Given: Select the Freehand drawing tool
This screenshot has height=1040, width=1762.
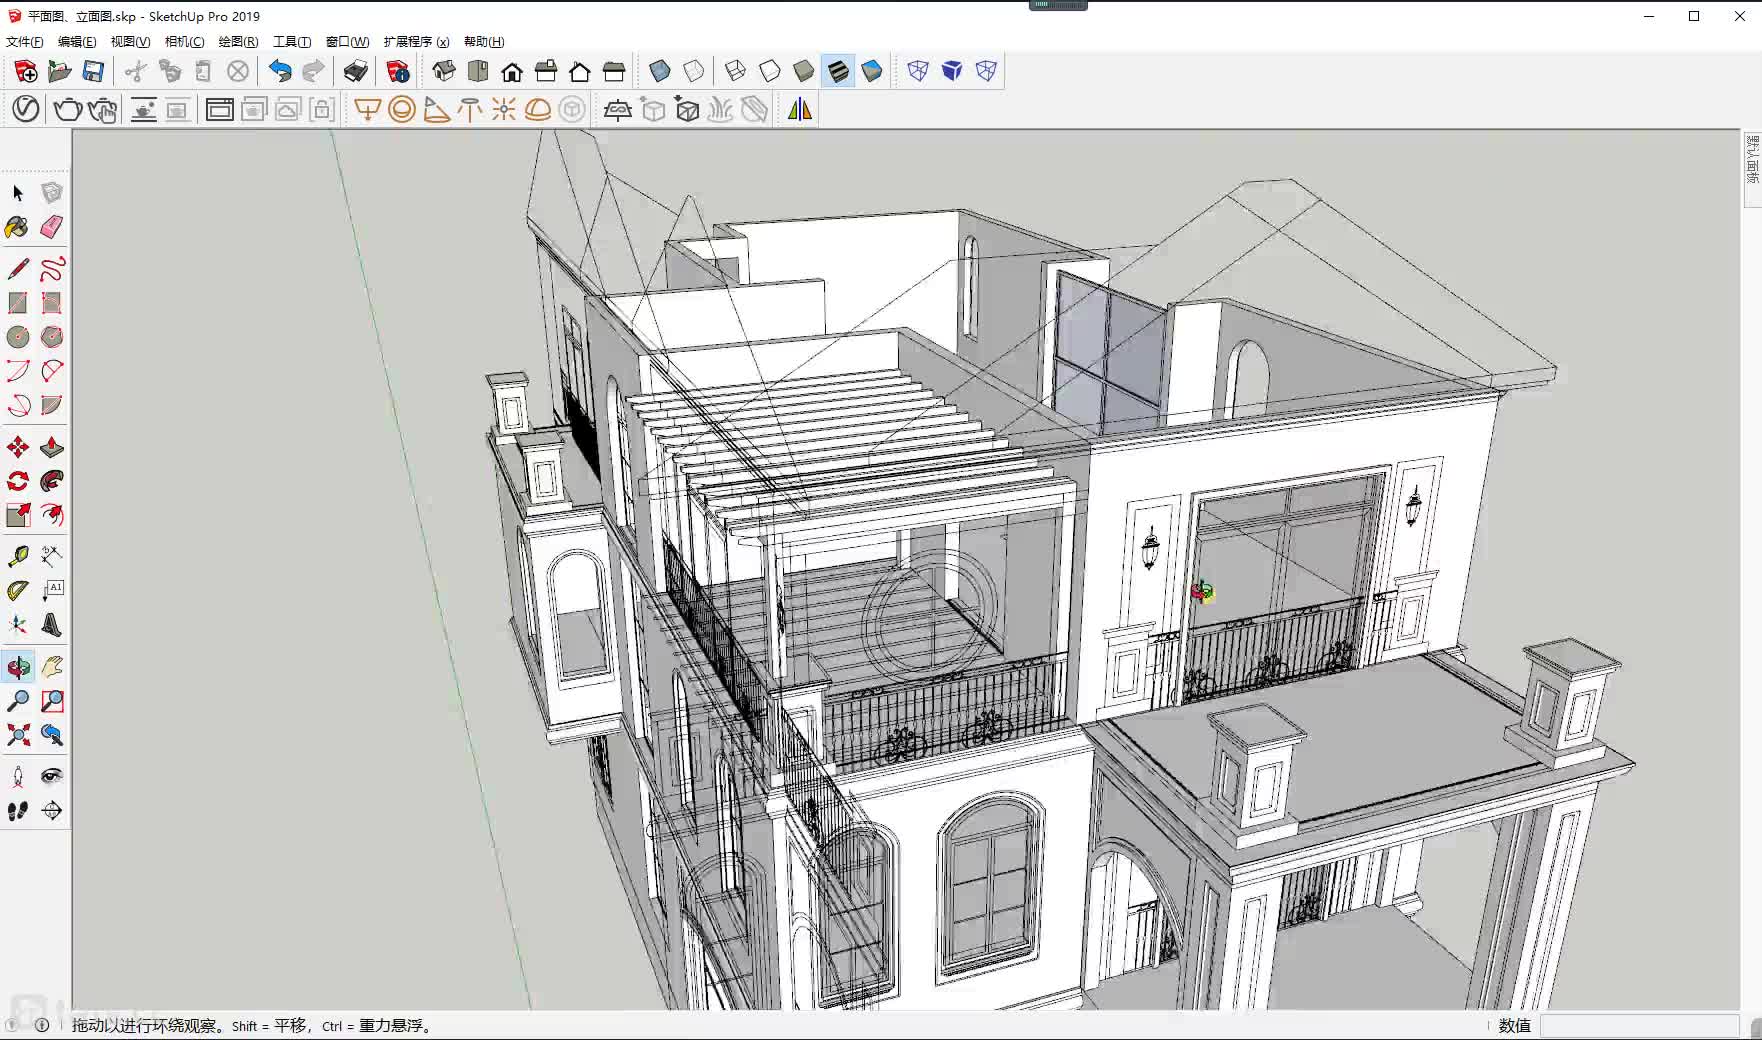Looking at the screenshot, I should [52, 269].
